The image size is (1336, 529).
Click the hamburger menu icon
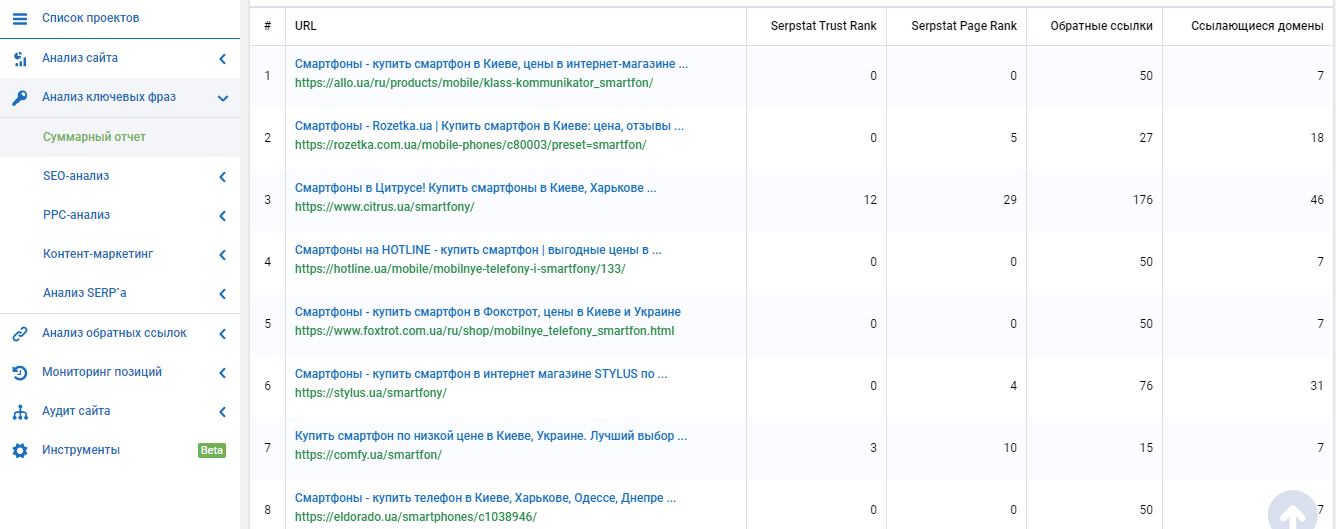click(20, 19)
